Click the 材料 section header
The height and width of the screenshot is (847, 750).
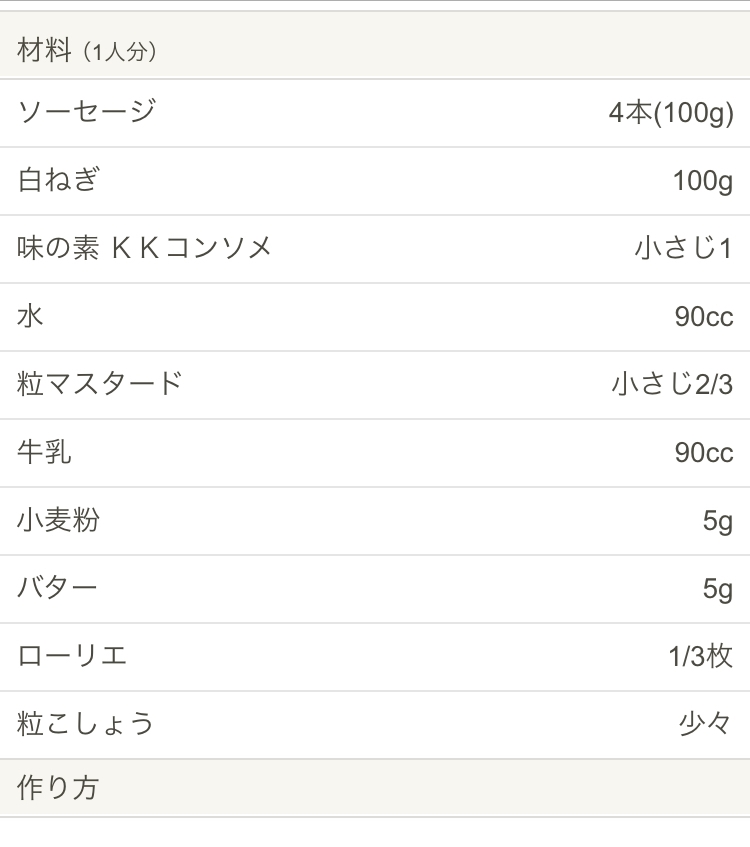coord(44,50)
